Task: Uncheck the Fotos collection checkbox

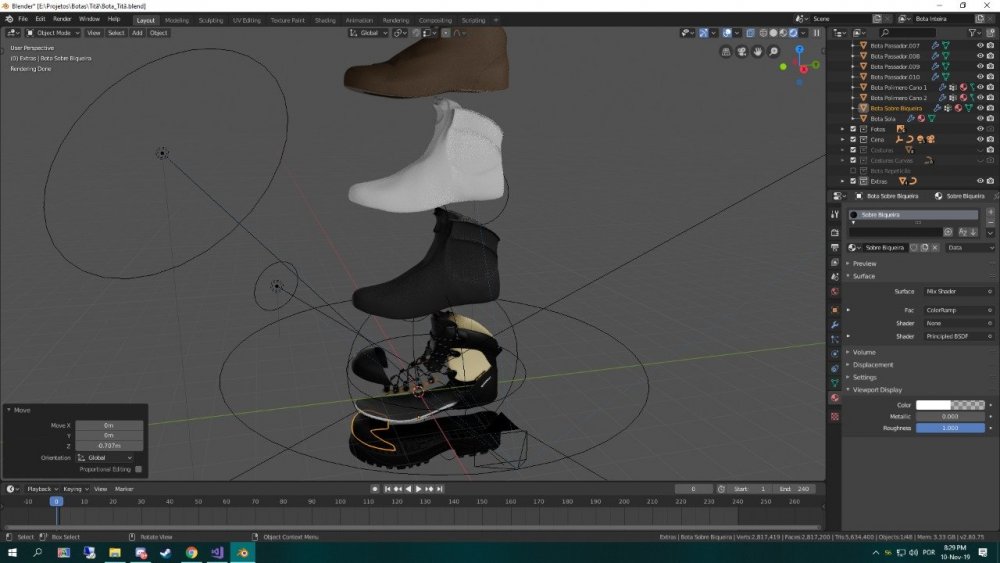Action: pyautogui.click(x=853, y=129)
